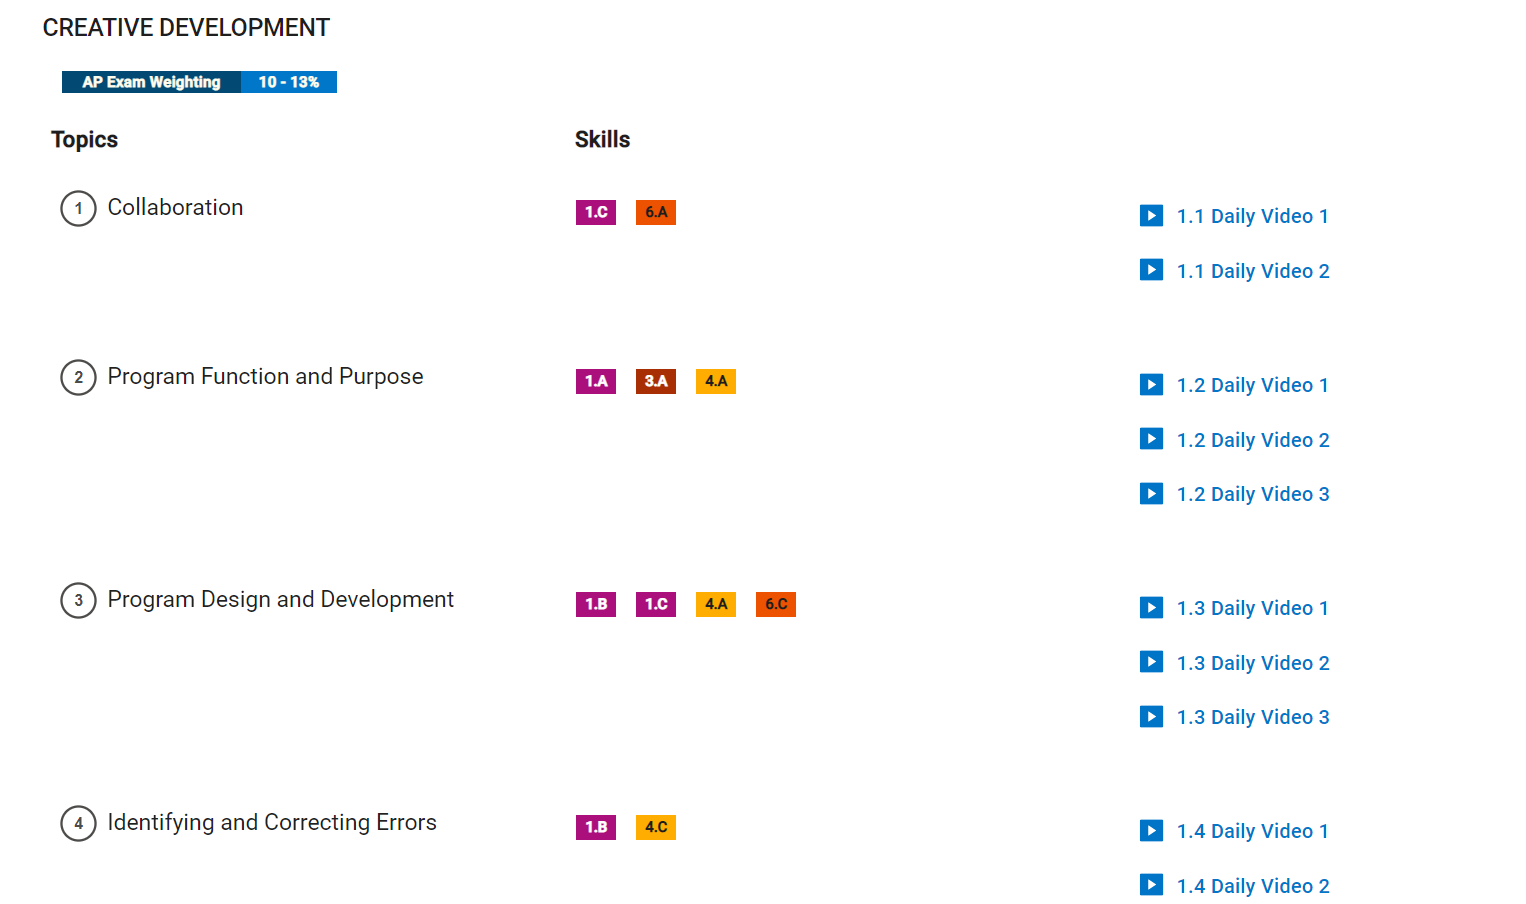Image resolution: width=1526 pixels, height=904 pixels.
Task: Select skill tag 3.A for Program Function and Purpose
Action: pyautogui.click(x=656, y=381)
